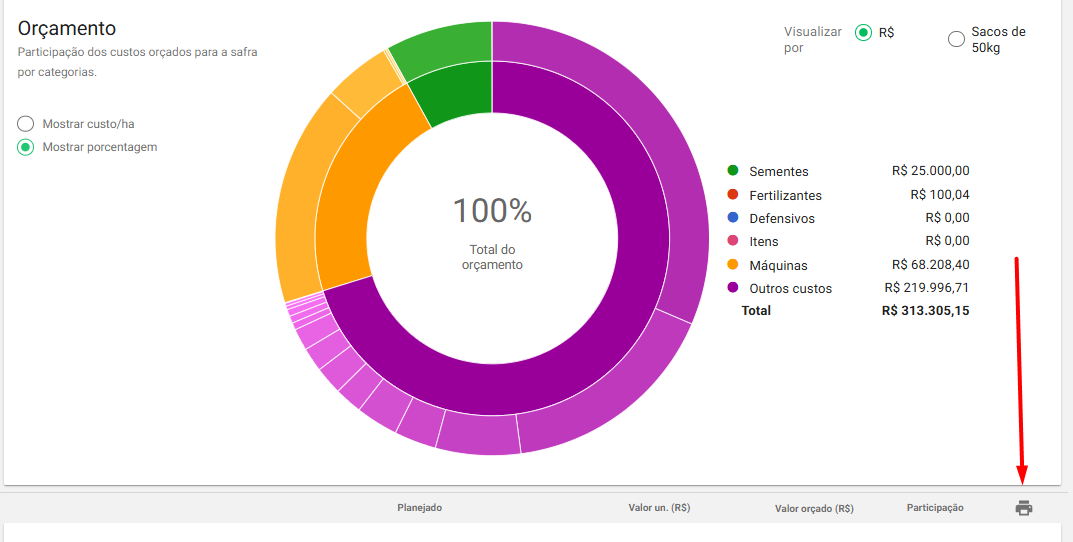Click the printer icon to print budget

tap(1023, 508)
